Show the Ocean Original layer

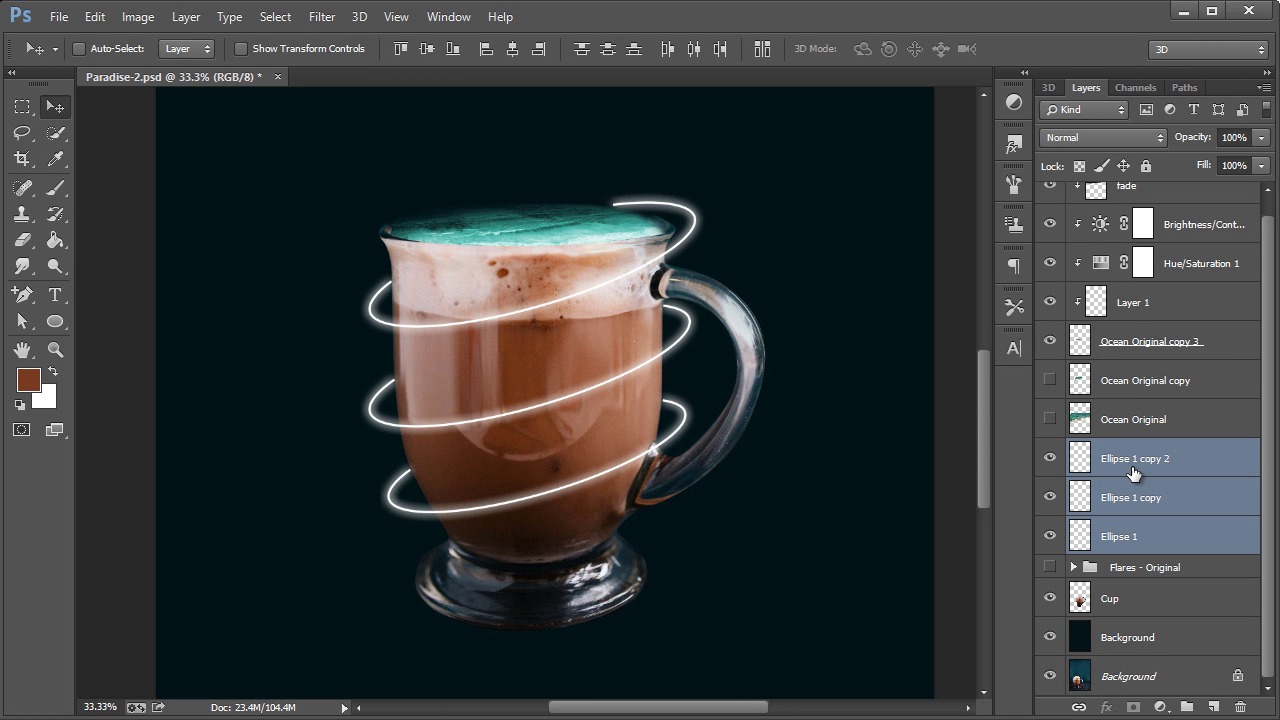point(1050,419)
